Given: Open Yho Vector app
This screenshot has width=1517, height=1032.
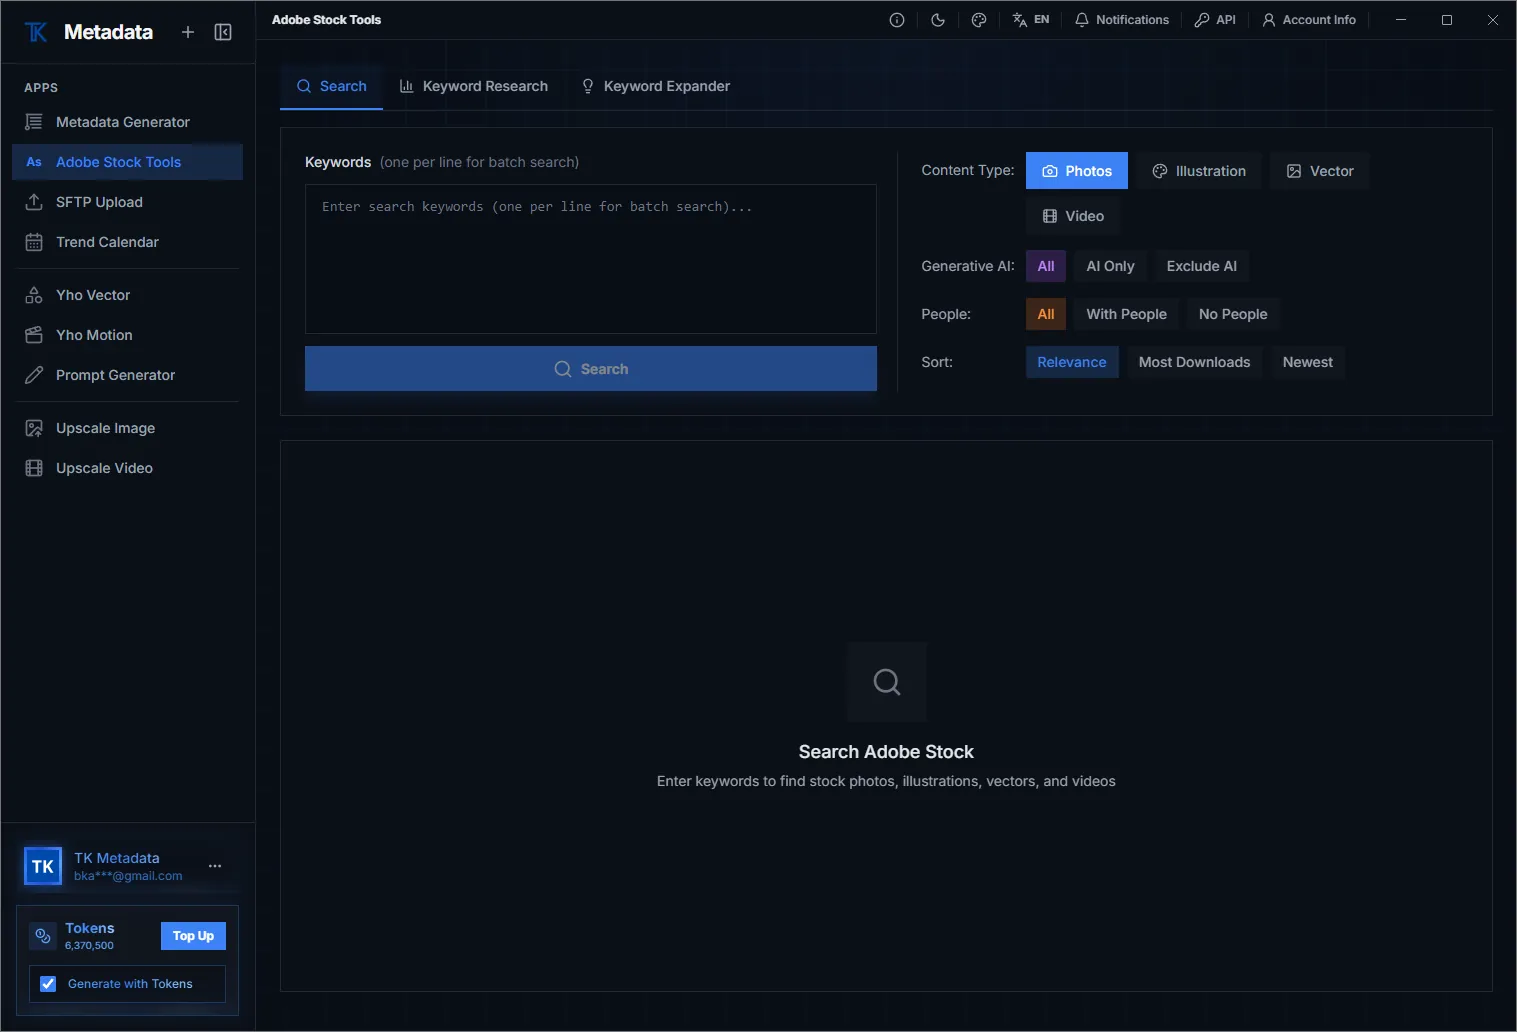Looking at the screenshot, I should point(127,295).
